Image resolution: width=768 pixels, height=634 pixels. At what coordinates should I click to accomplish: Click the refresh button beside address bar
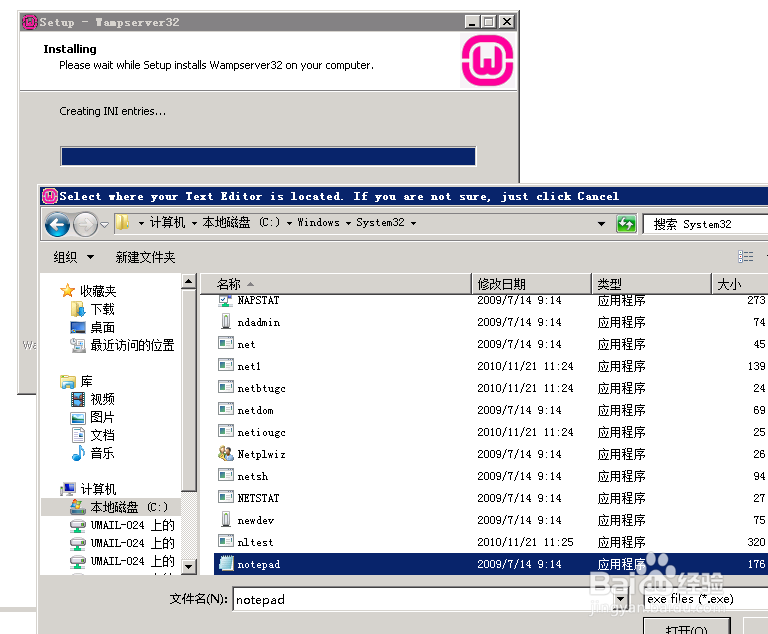pos(626,224)
